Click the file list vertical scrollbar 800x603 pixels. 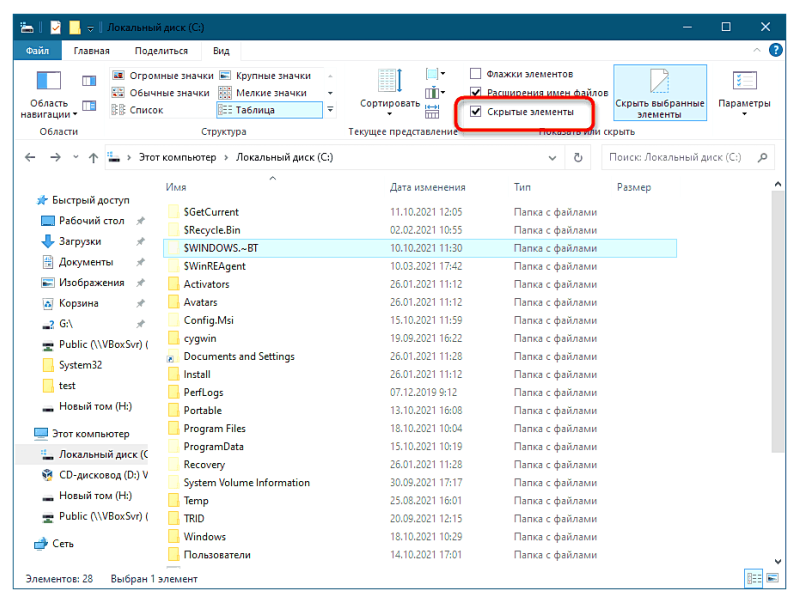778,321
